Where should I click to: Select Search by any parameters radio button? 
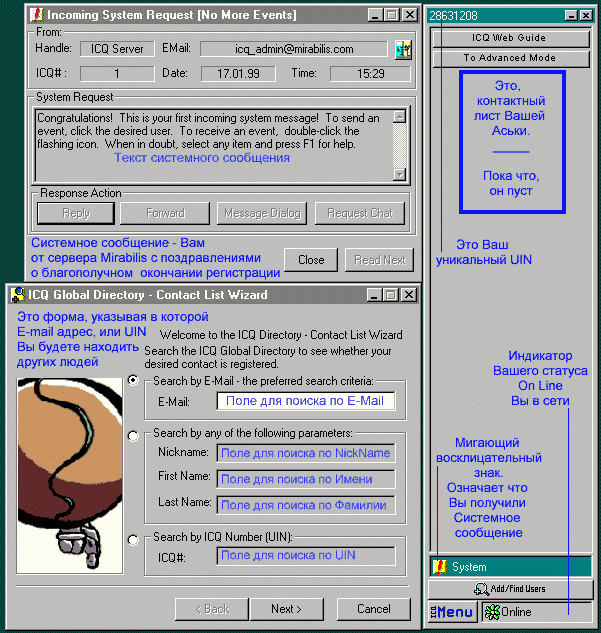click(x=133, y=436)
